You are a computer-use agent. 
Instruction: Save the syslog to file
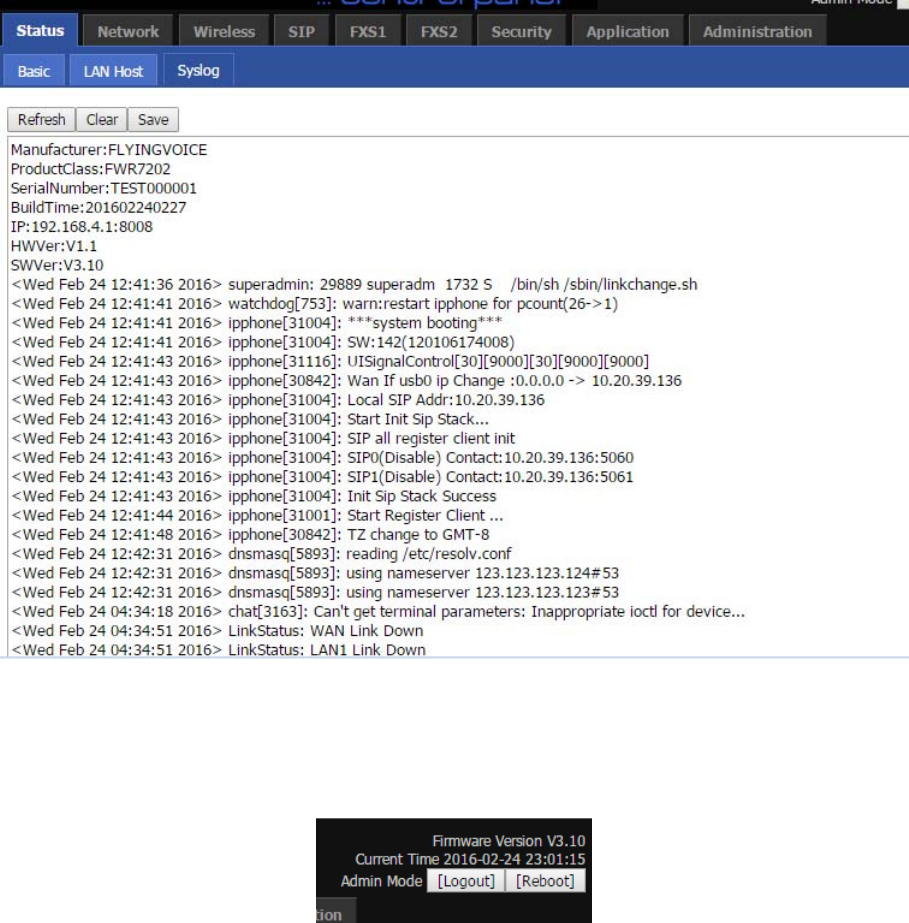(153, 119)
